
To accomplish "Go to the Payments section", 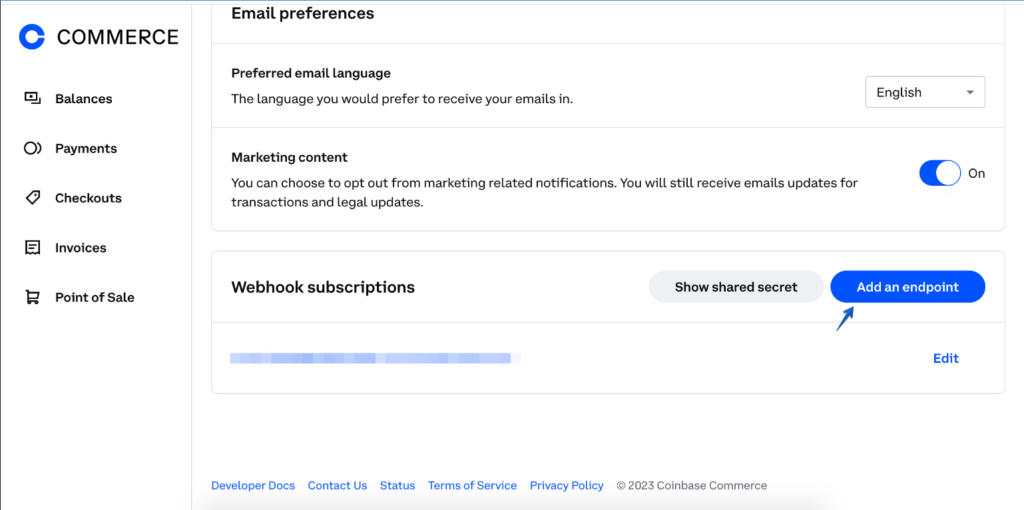I will click(x=86, y=148).
